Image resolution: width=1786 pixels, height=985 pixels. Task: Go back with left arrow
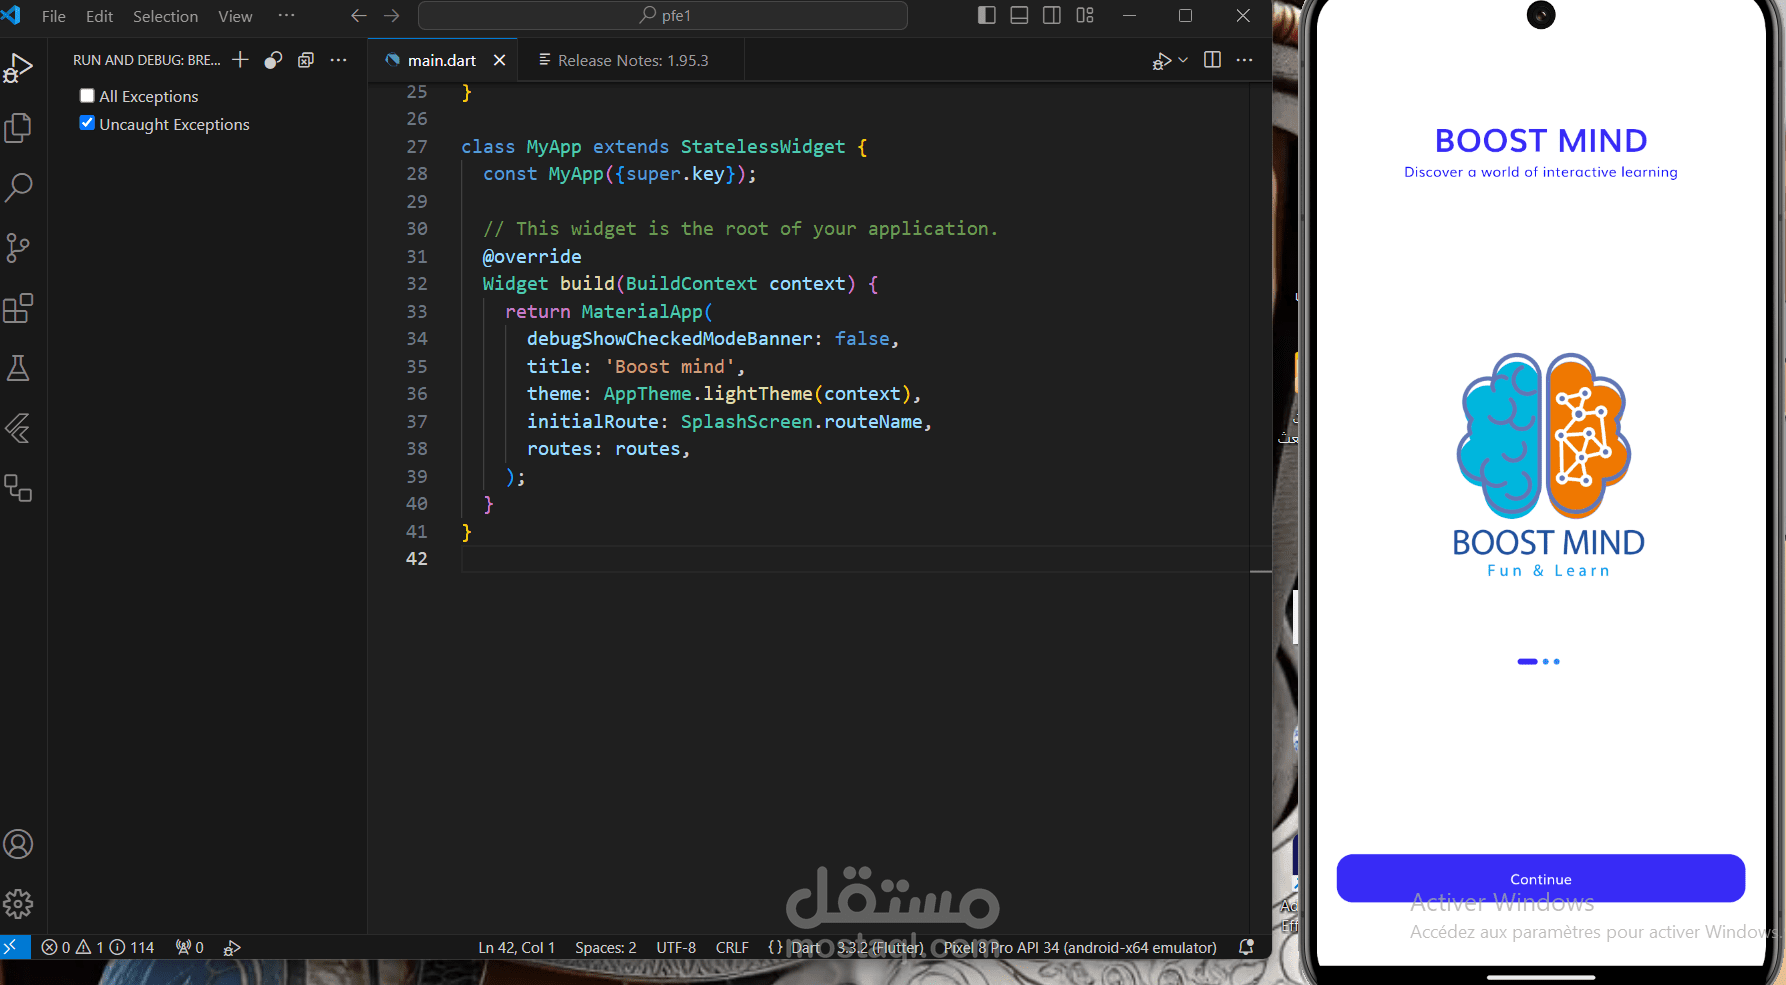[359, 16]
